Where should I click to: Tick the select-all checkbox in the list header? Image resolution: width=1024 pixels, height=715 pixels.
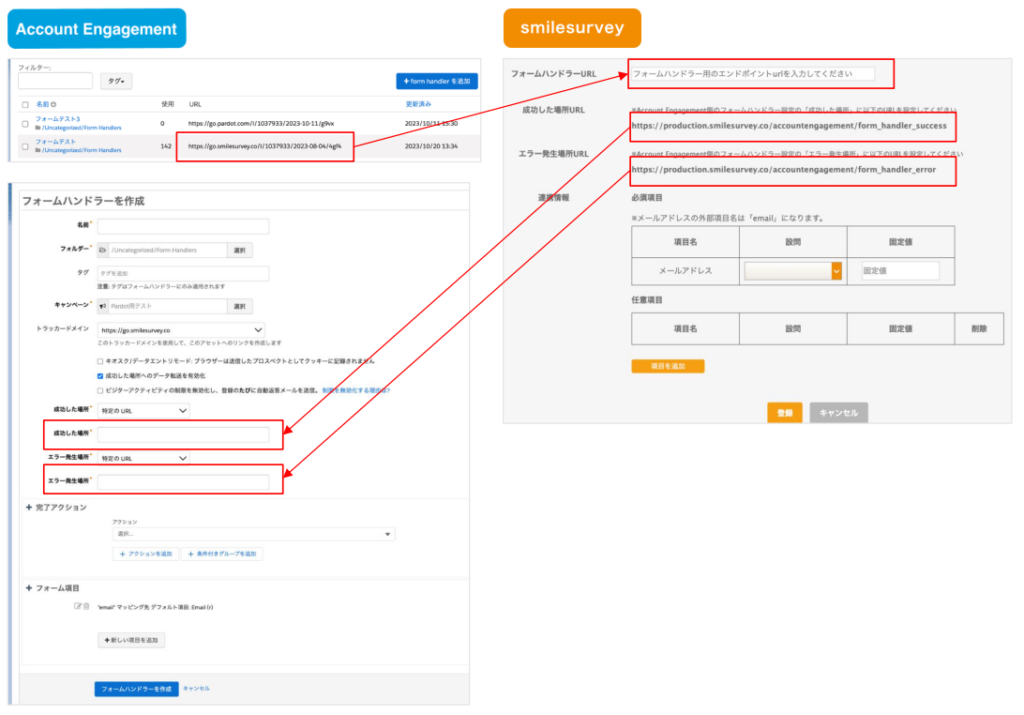(25, 104)
